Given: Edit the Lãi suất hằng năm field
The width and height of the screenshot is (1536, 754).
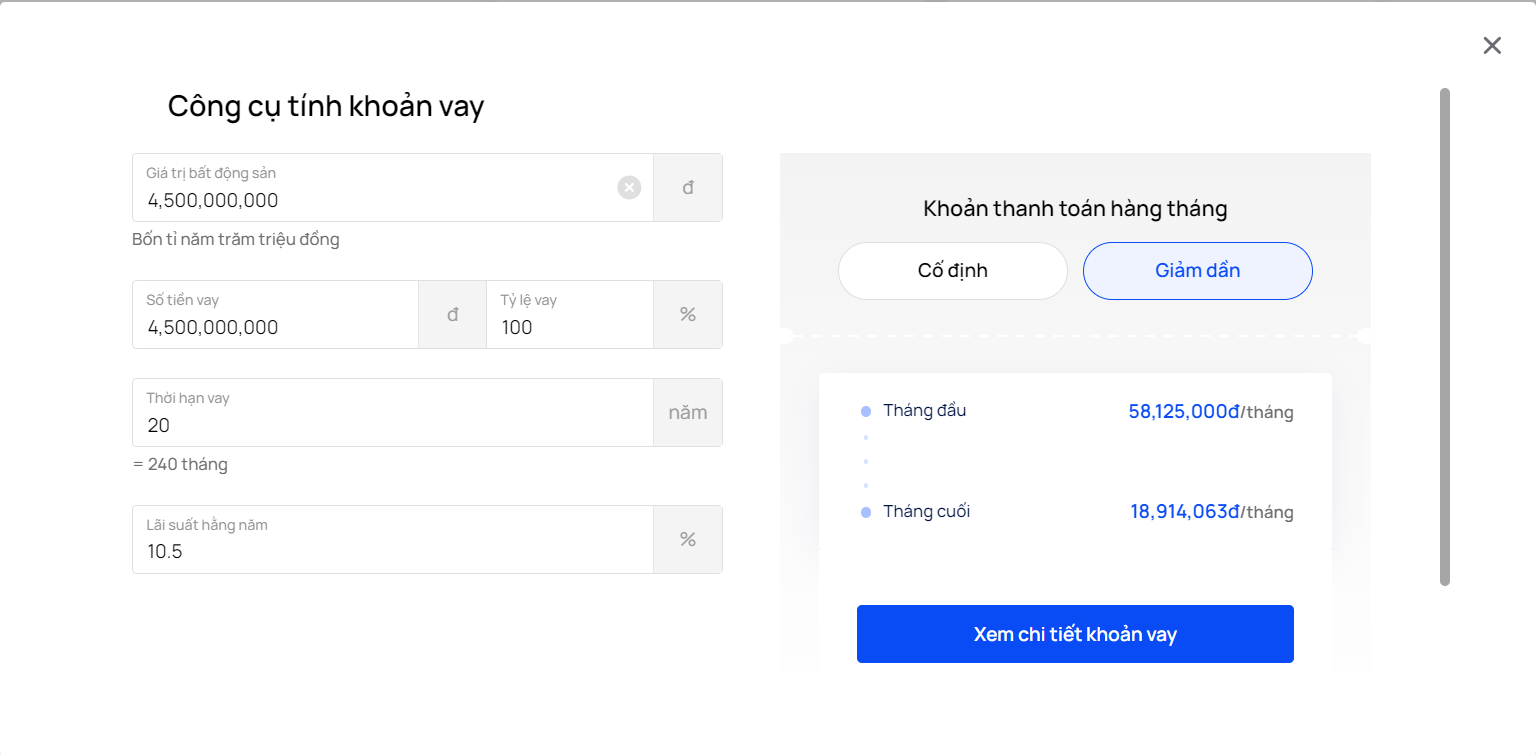Looking at the screenshot, I should tap(393, 539).
